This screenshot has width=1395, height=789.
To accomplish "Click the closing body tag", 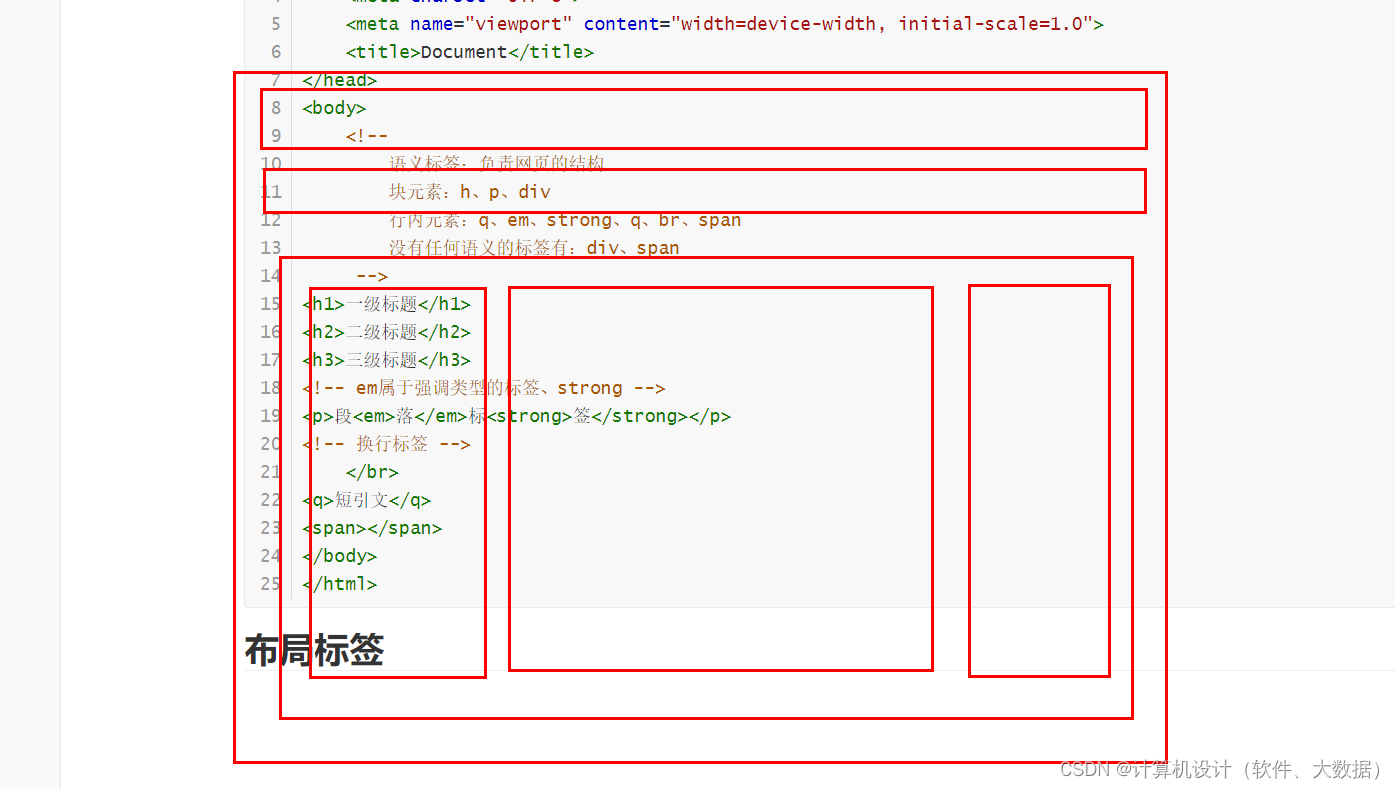I will [x=339, y=556].
